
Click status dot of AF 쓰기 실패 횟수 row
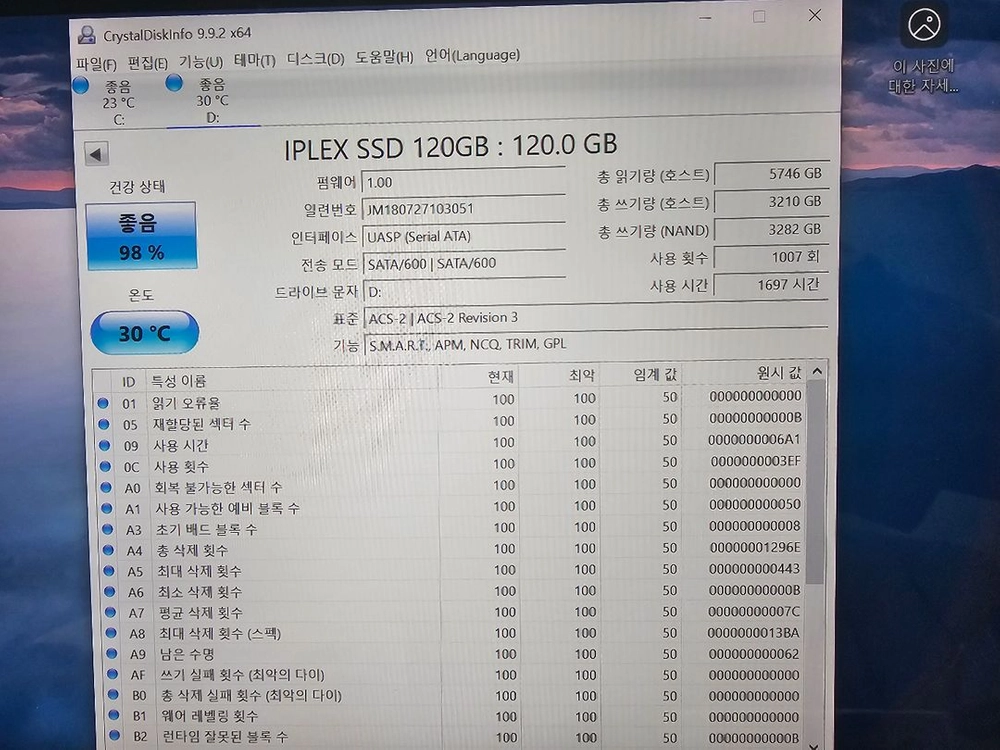(113, 673)
